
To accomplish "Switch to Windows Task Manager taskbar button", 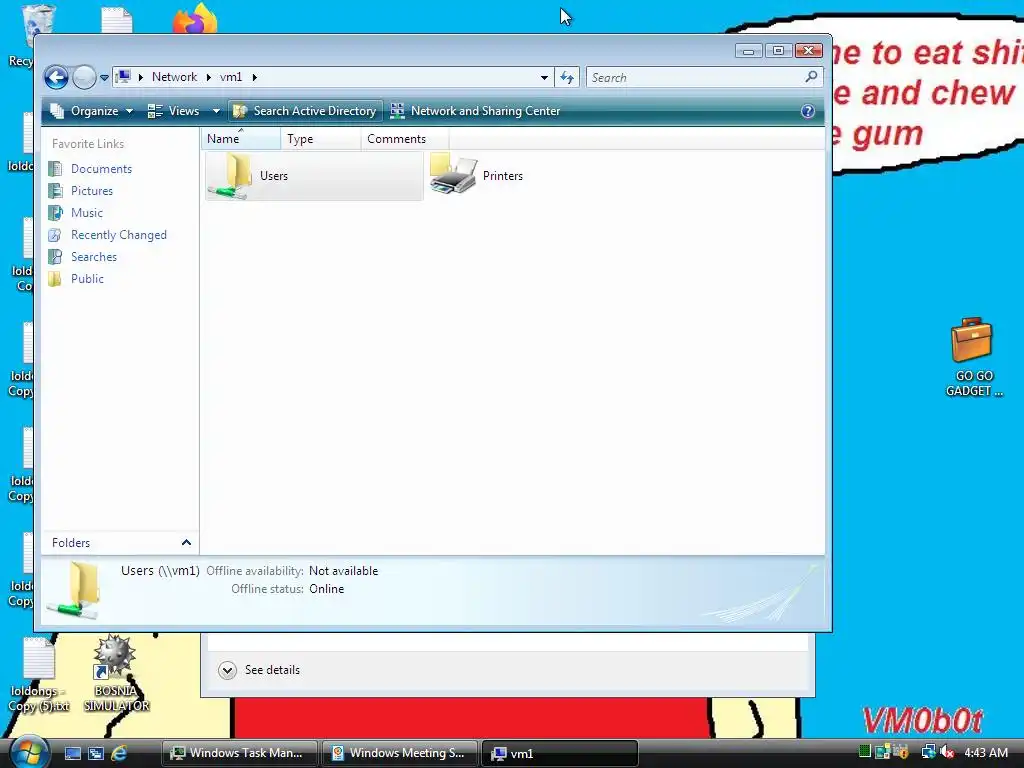I will pyautogui.click(x=240, y=753).
